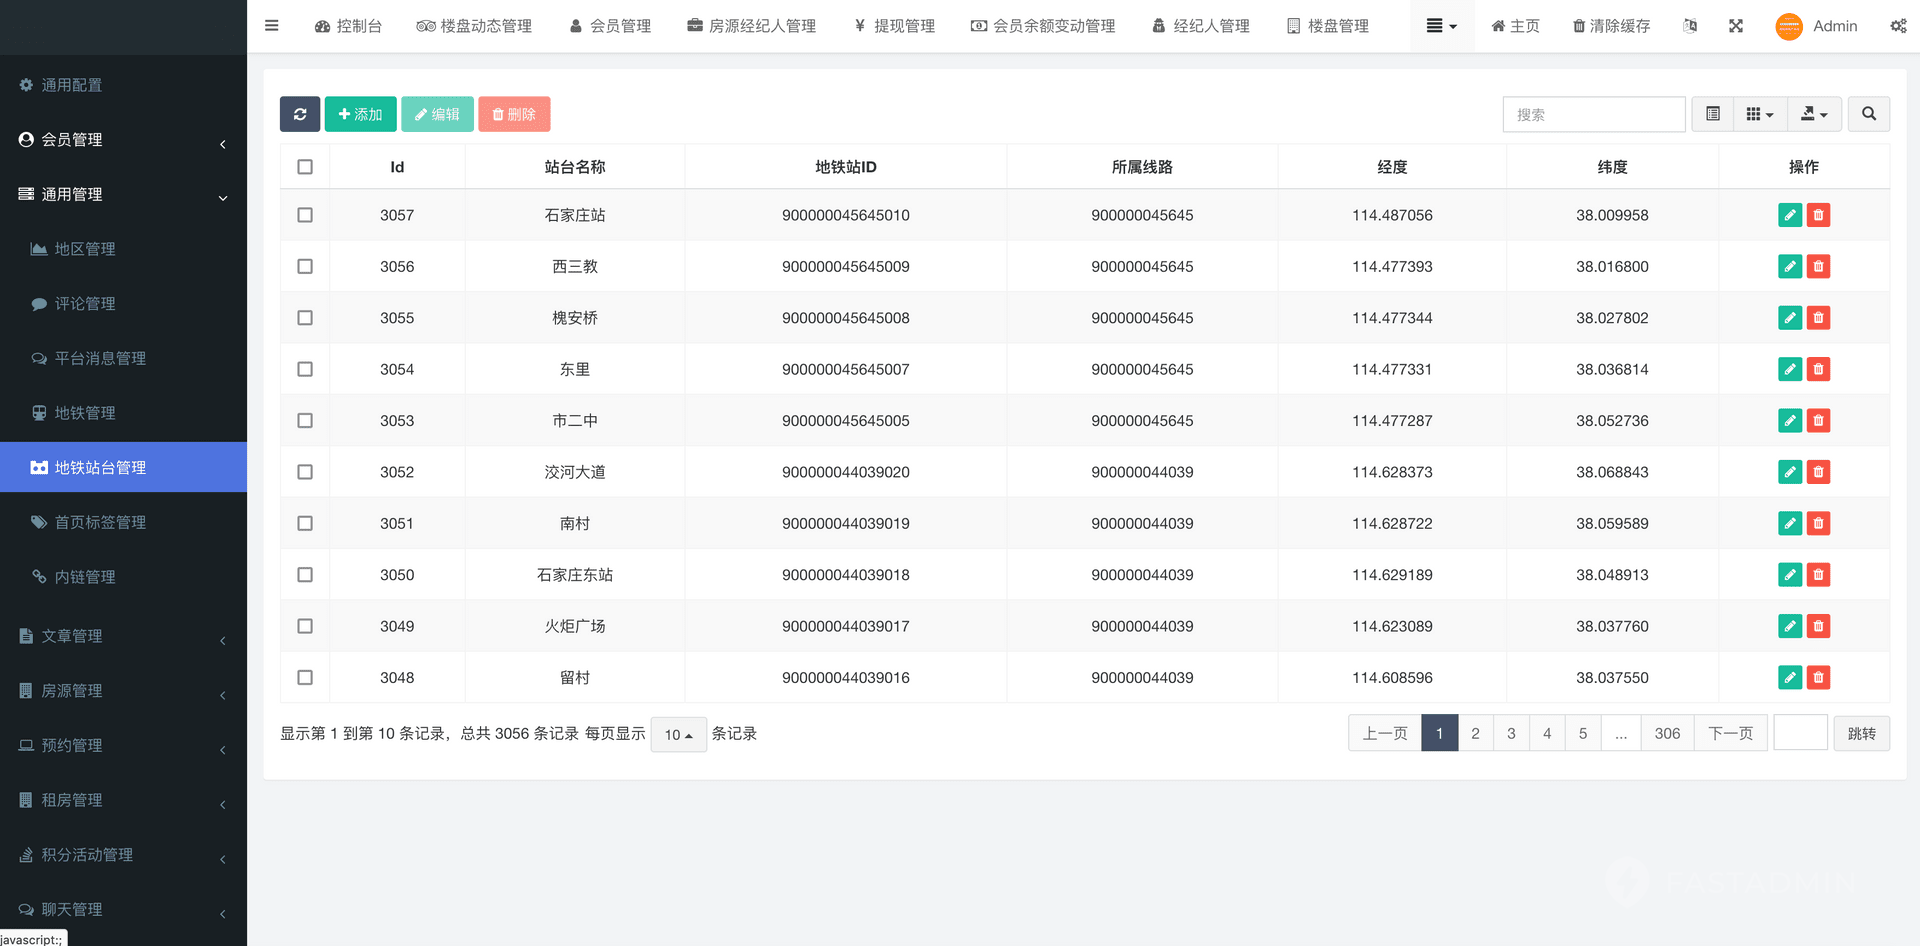This screenshot has width=1920, height=946.
Task: Edit row 3053 市二中
Action: click(x=1790, y=420)
